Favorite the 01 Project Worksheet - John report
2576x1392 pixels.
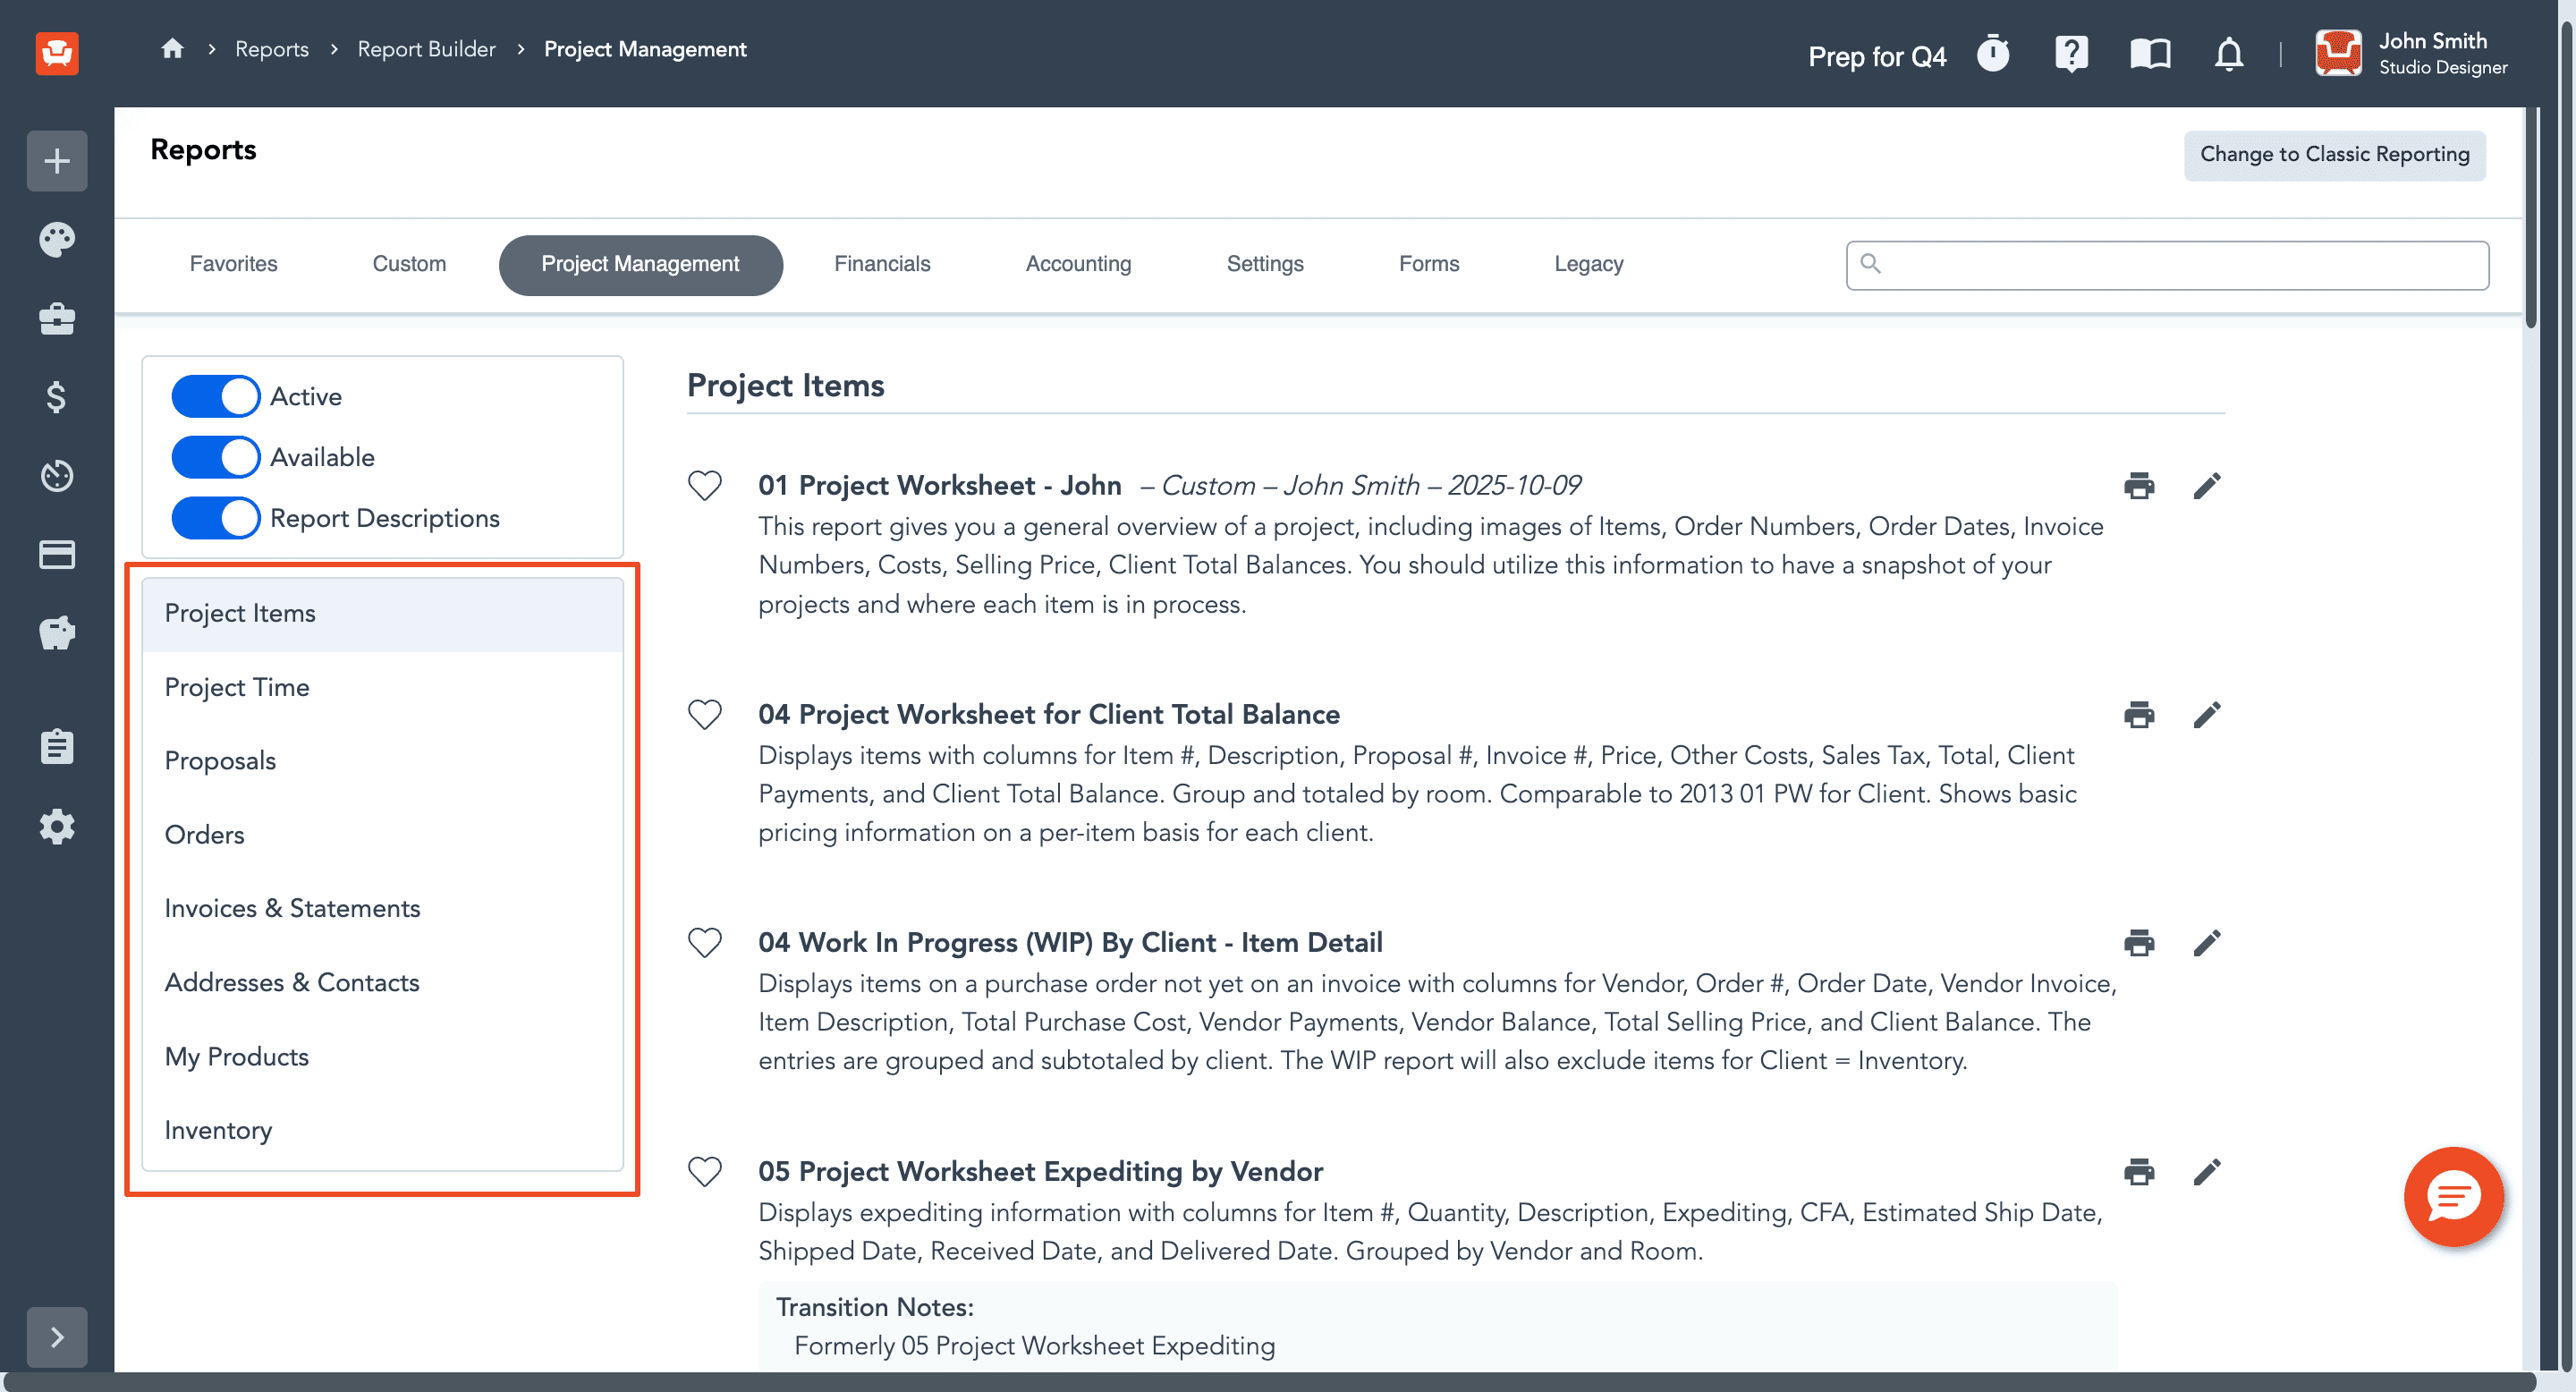pyautogui.click(x=705, y=485)
